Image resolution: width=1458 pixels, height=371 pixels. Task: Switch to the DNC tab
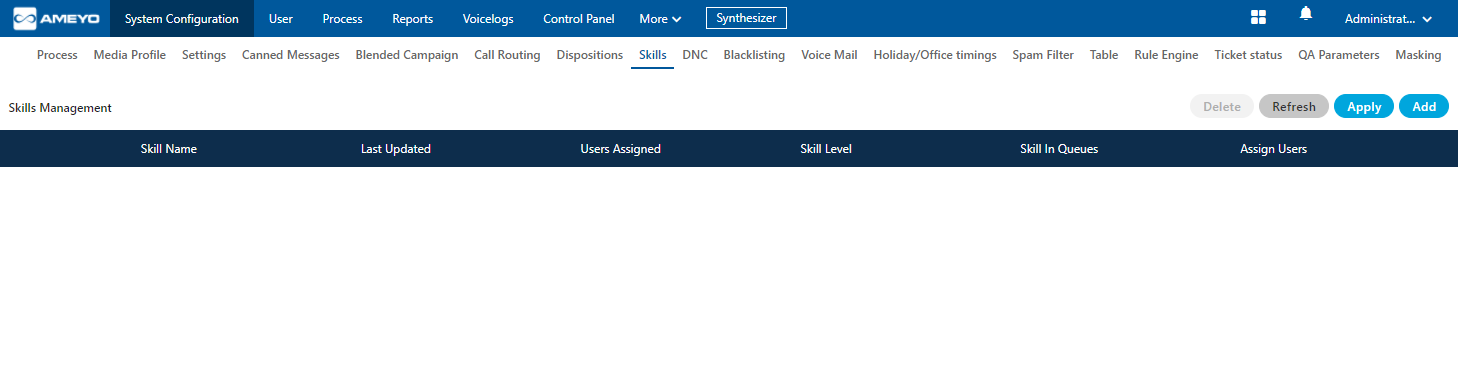695,55
